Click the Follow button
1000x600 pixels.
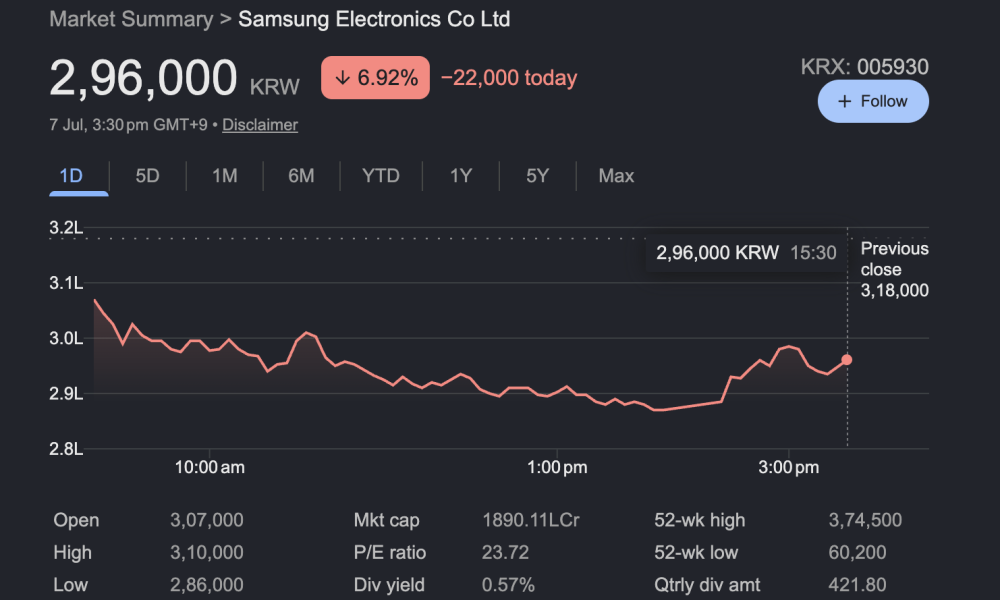point(873,101)
